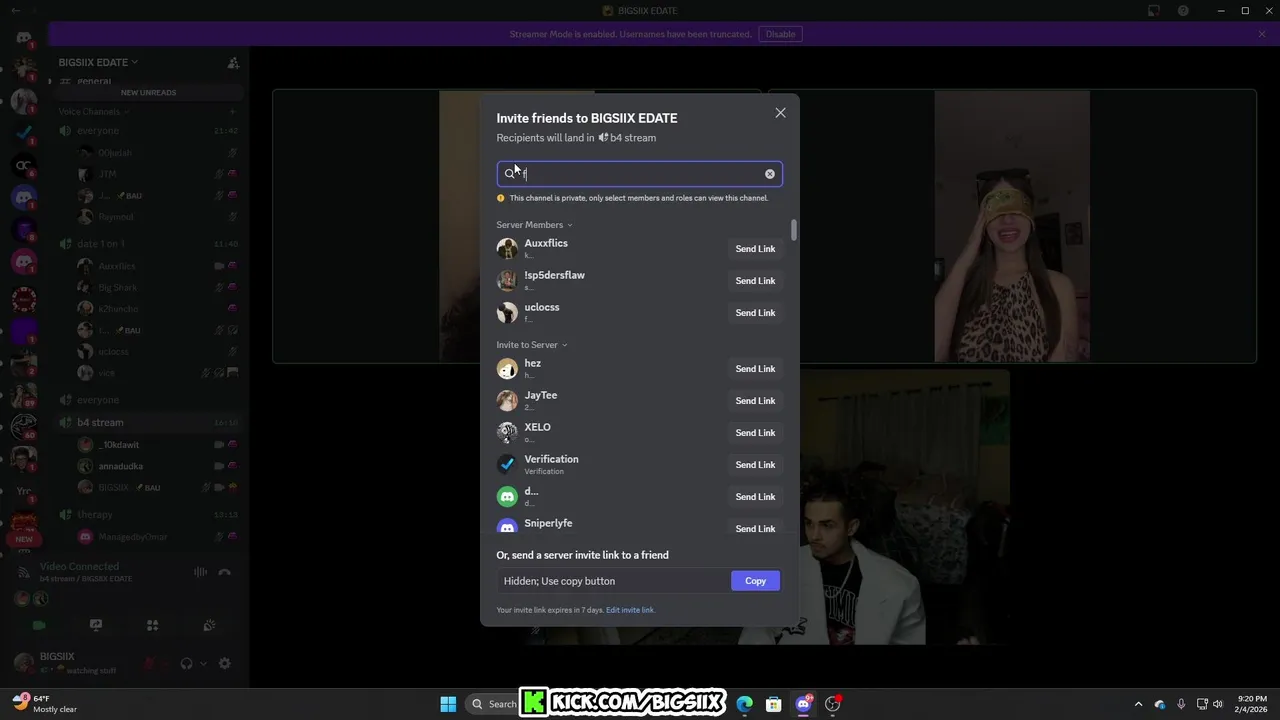This screenshot has height=720, width=1280.
Task: Open the inbox icon in title bar
Action: (x=1154, y=11)
